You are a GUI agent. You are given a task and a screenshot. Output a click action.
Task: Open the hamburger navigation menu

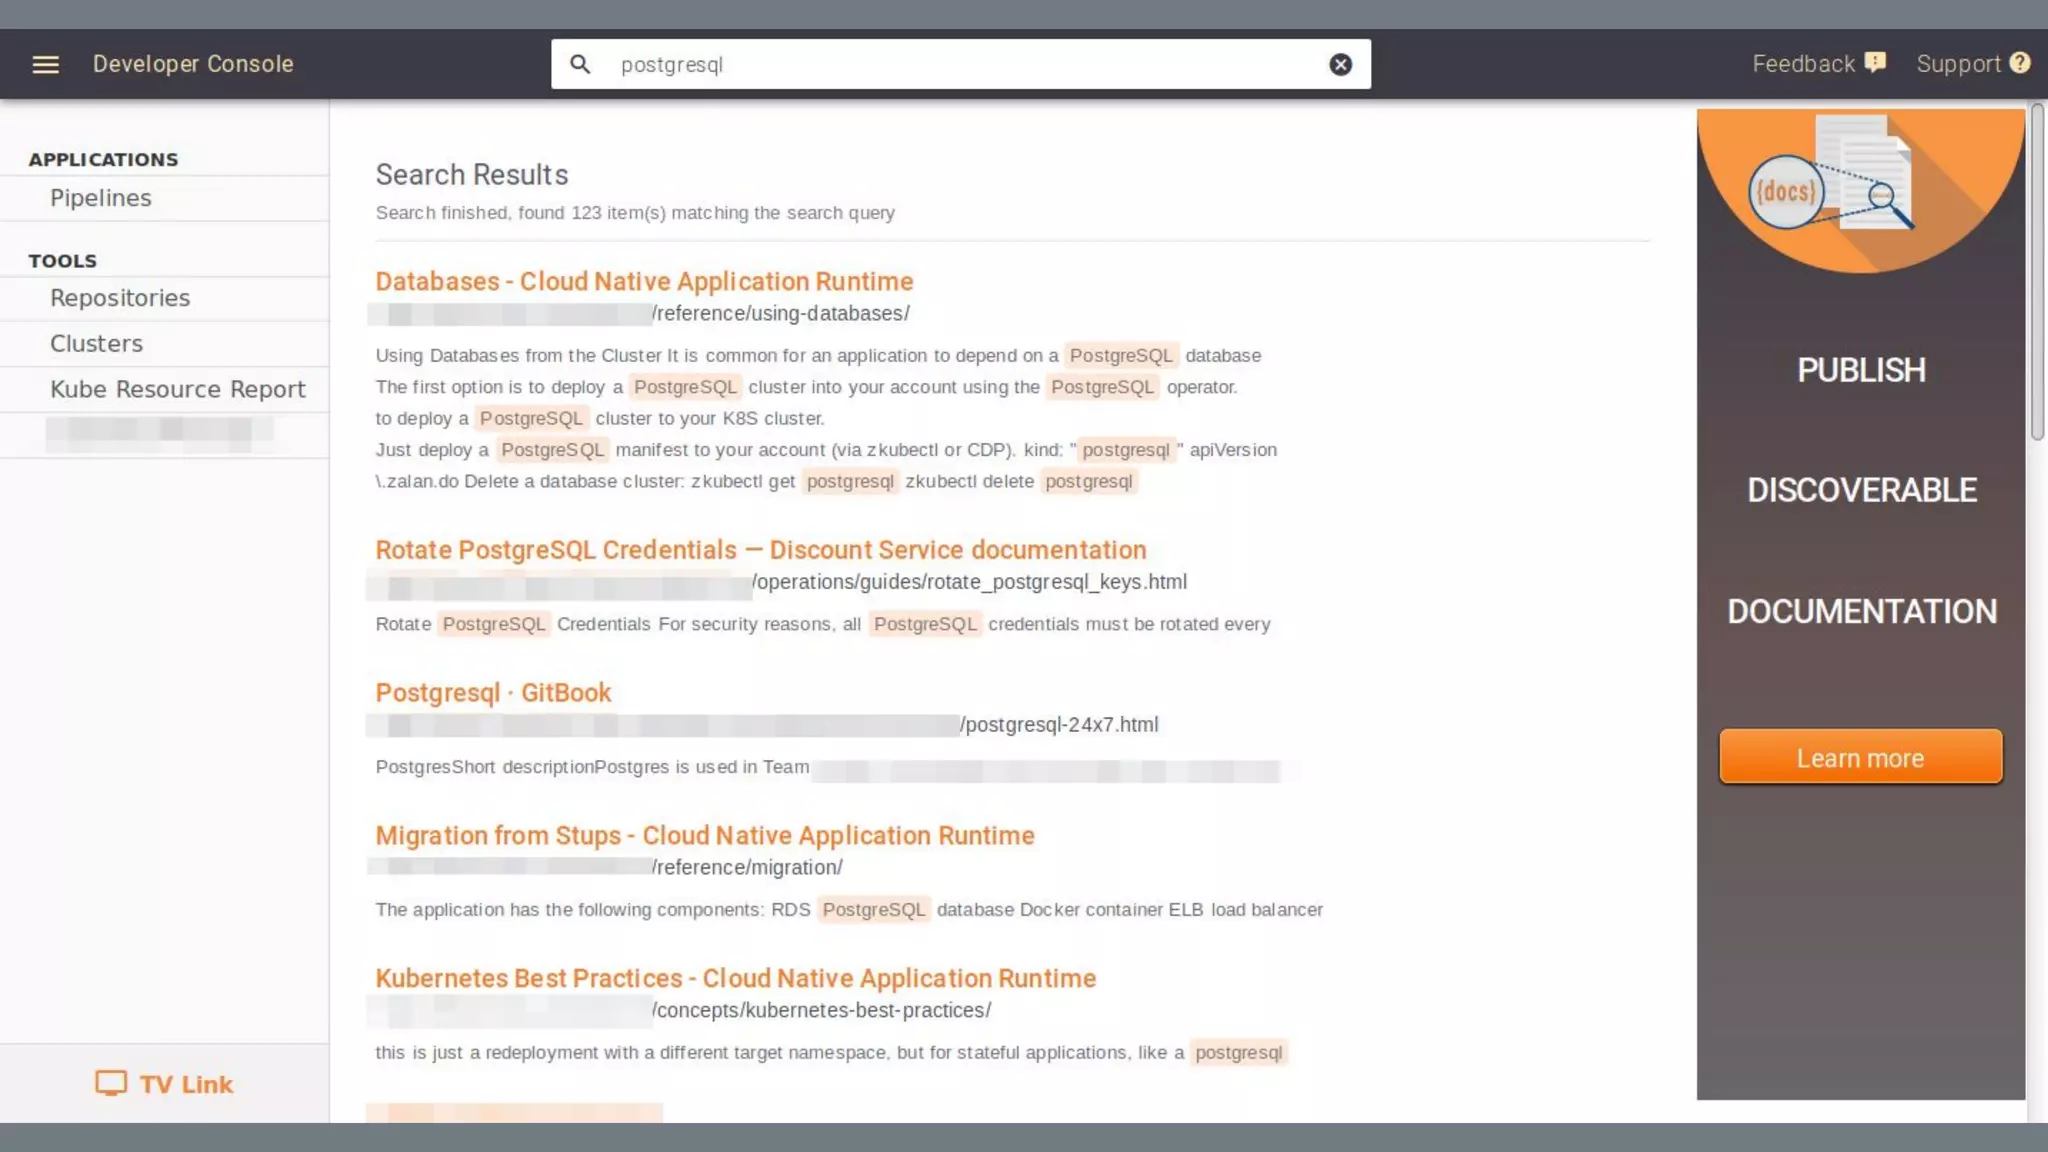[x=45, y=64]
